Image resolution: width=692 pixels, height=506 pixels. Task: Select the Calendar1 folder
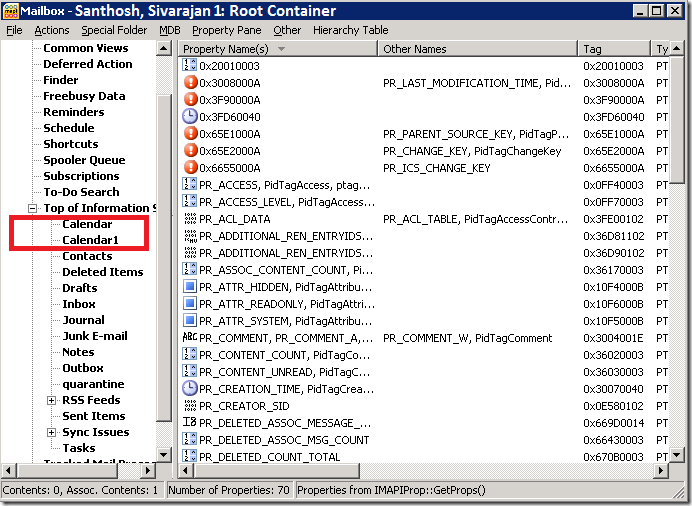pos(90,240)
